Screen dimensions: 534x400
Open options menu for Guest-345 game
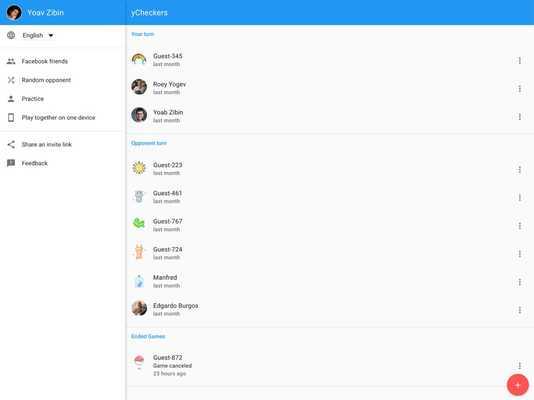point(519,61)
